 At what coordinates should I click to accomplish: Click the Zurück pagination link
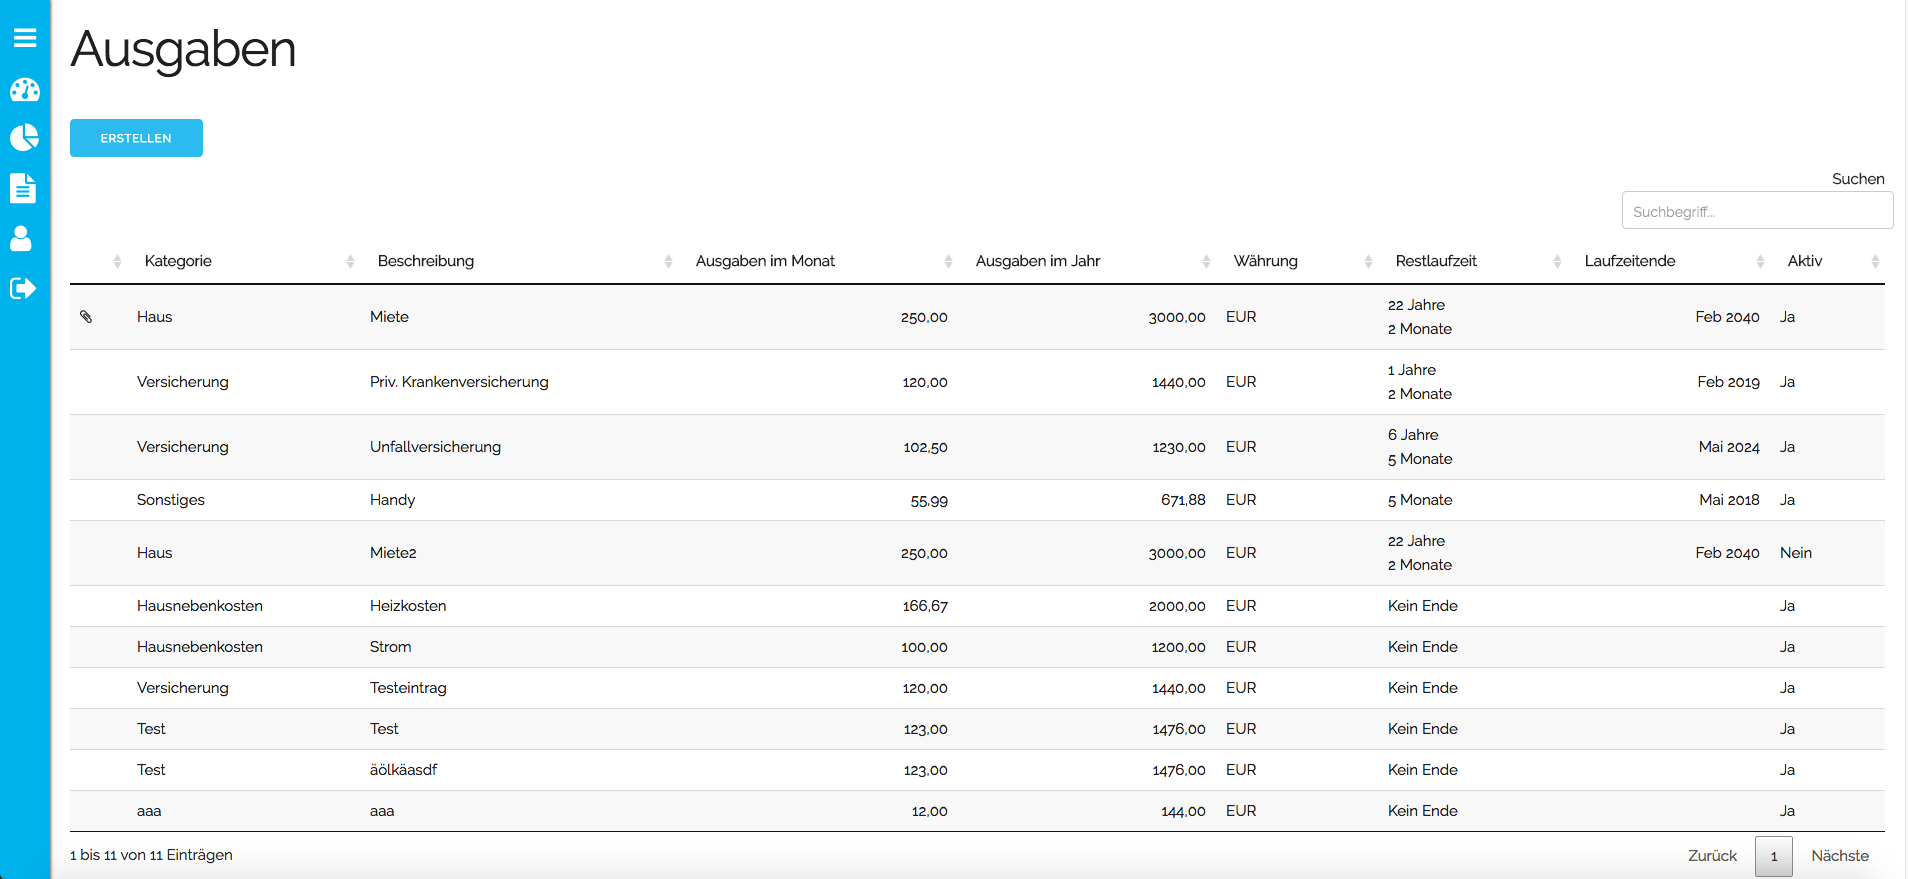point(1712,856)
